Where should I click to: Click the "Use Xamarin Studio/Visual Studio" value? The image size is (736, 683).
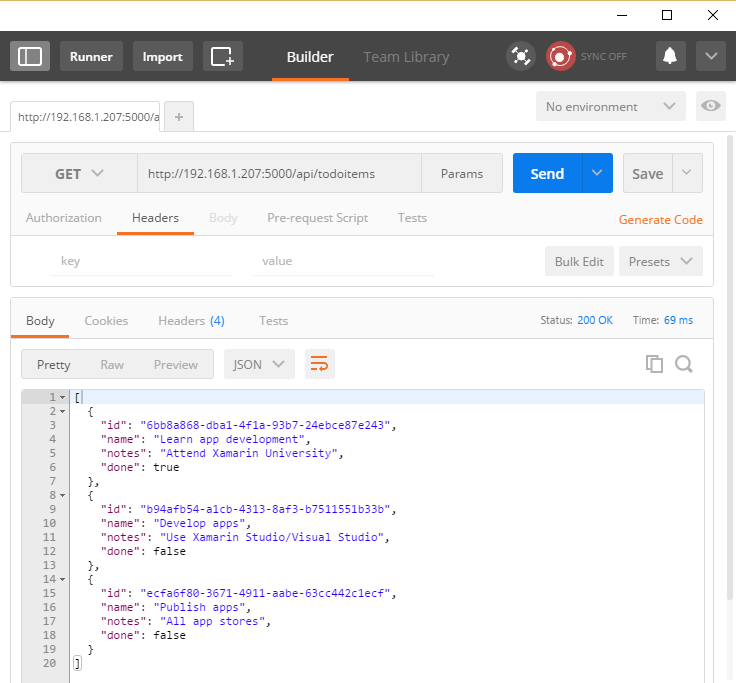tap(272, 537)
